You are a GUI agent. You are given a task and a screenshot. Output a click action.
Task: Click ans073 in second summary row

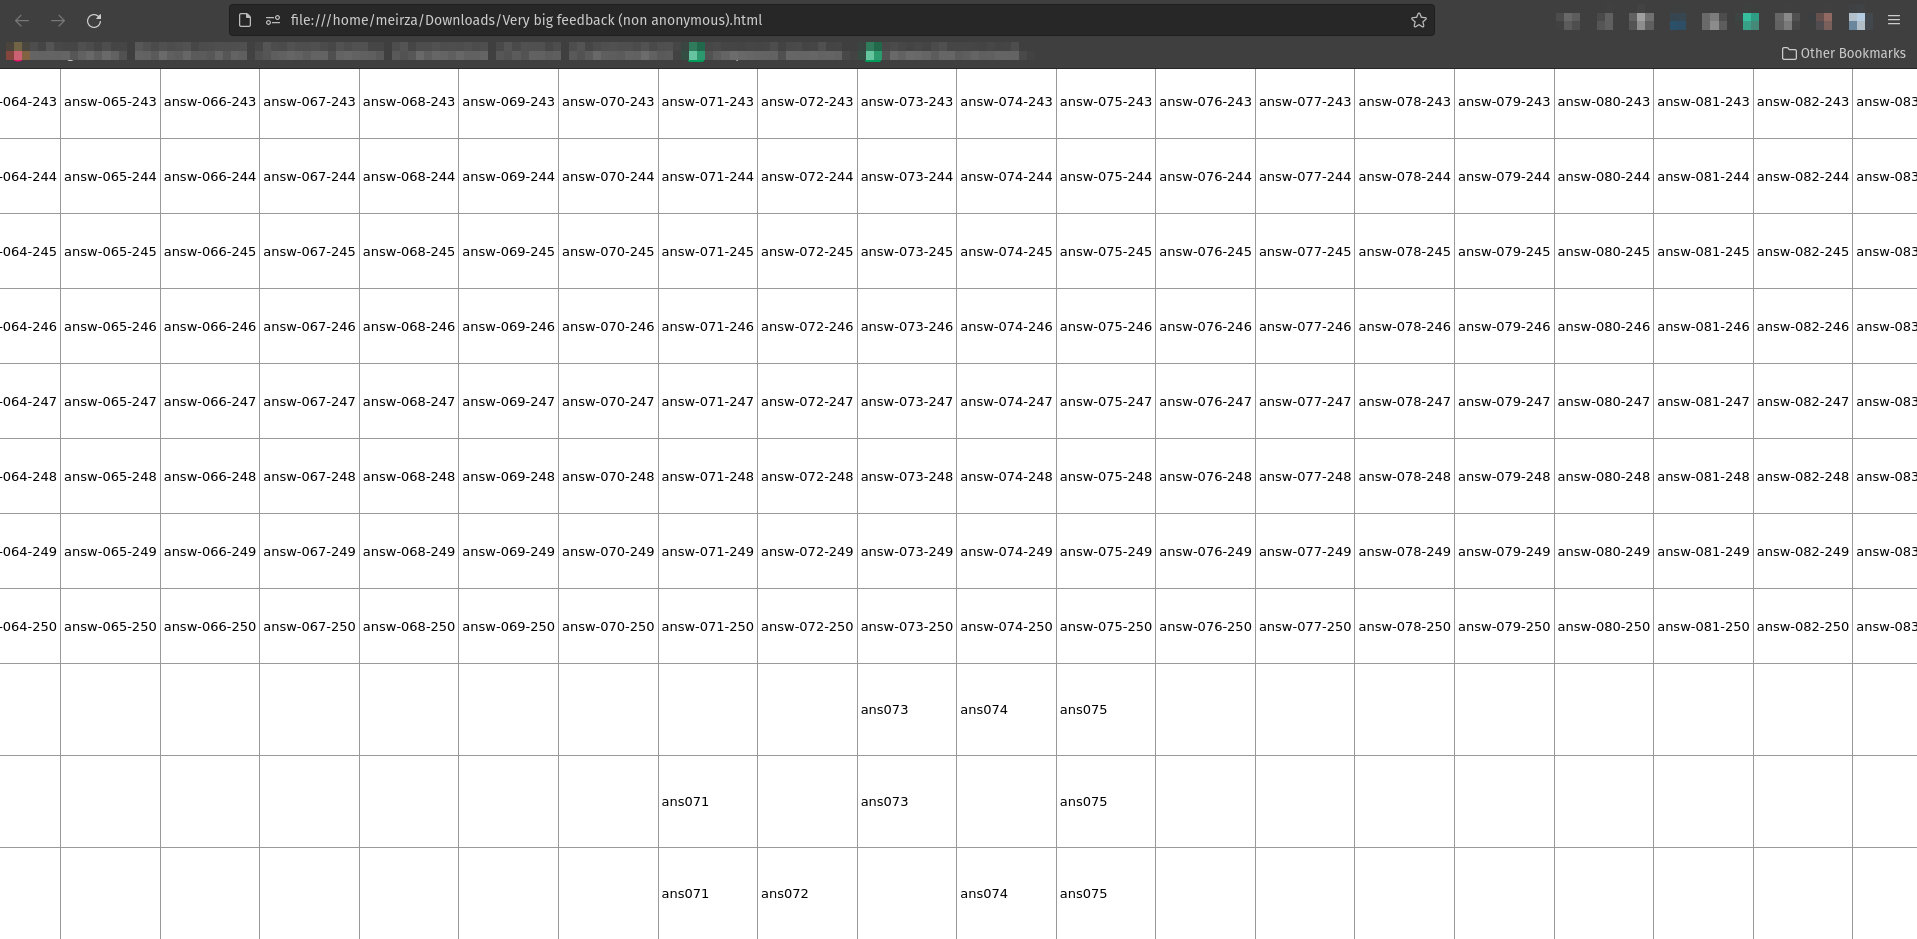[885, 801]
